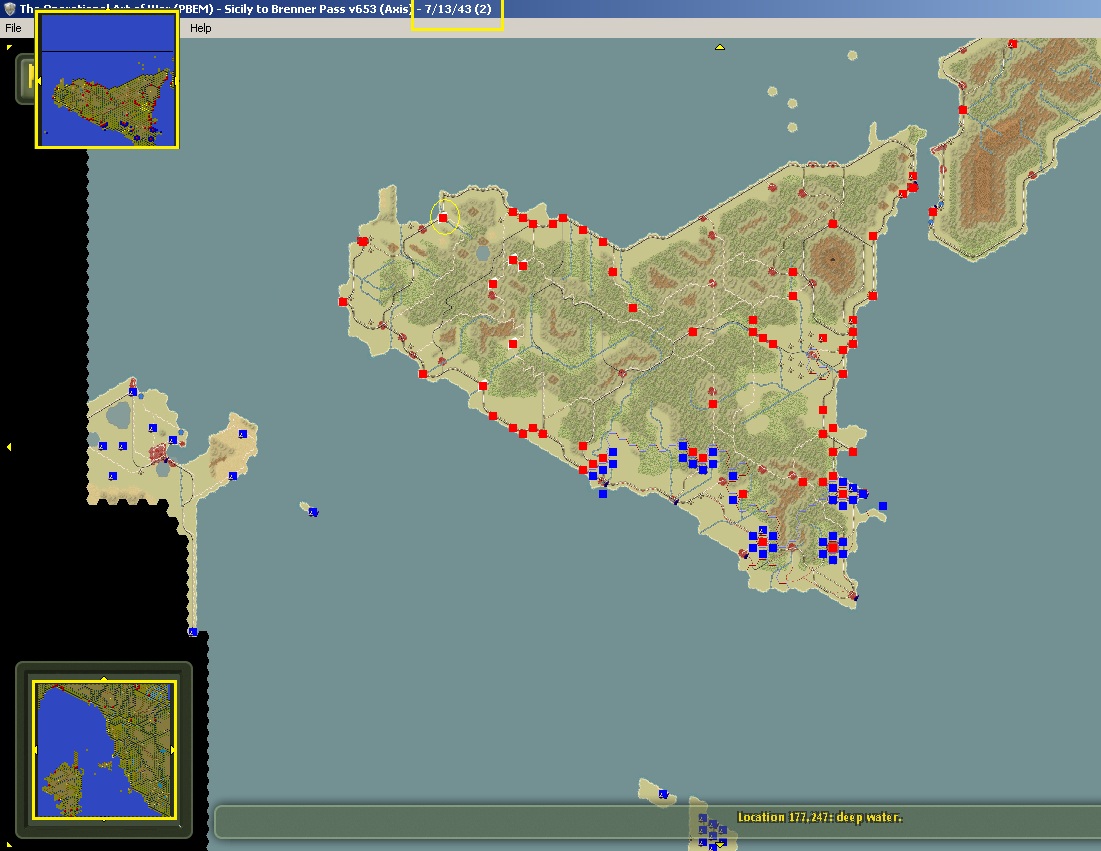Open the Help menu
Screen dimensions: 1101x851
[x=200, y=28]
